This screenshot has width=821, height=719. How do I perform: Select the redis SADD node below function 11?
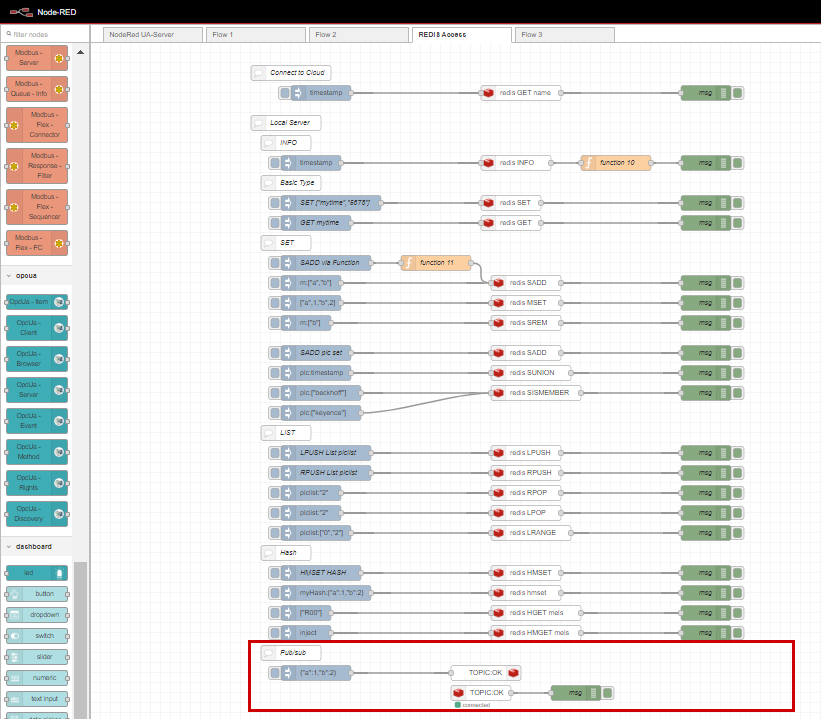click(526, 283)
